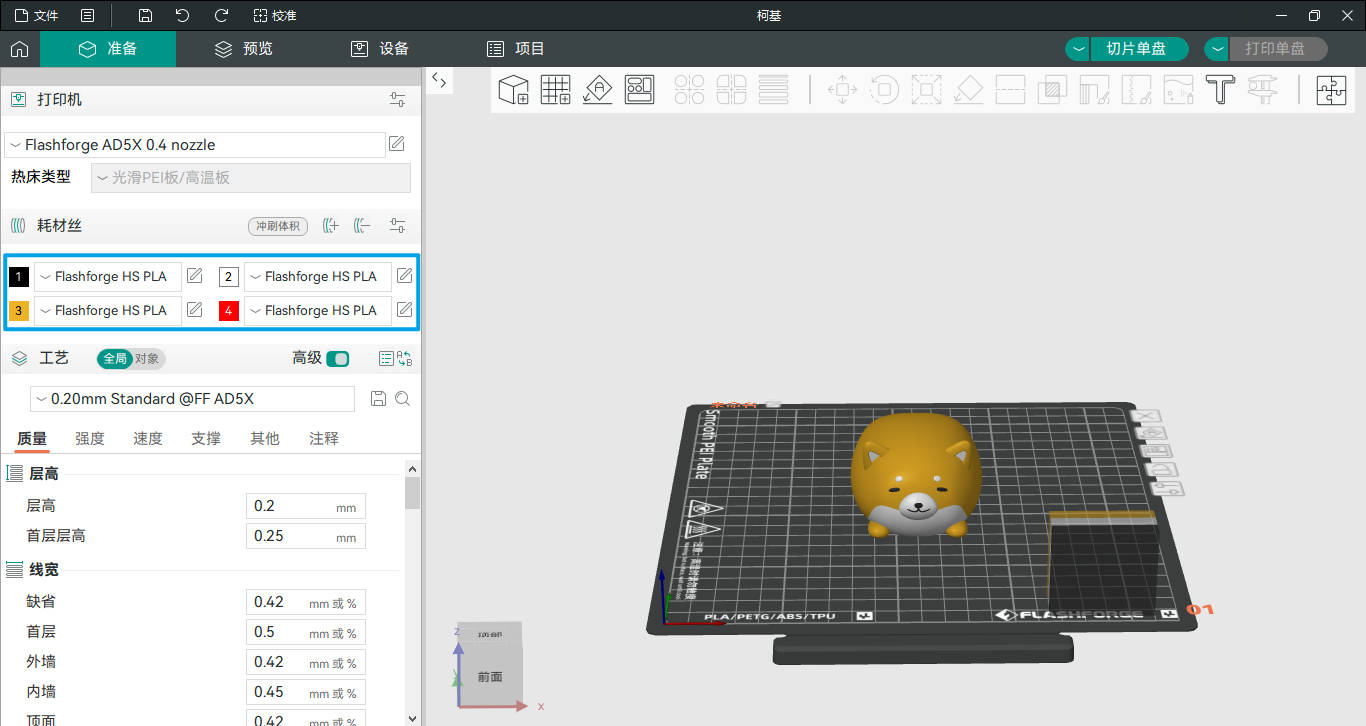Open Assembly view puzzle icon

[x=1331, y=90]
